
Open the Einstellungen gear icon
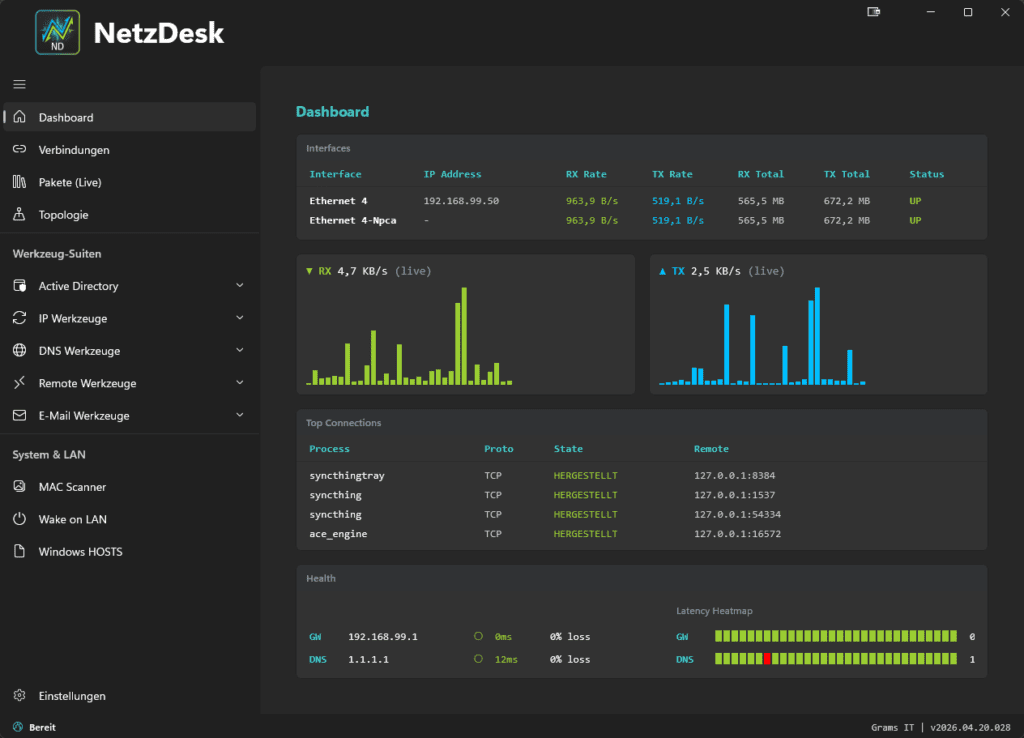click(x=19, y=696)
